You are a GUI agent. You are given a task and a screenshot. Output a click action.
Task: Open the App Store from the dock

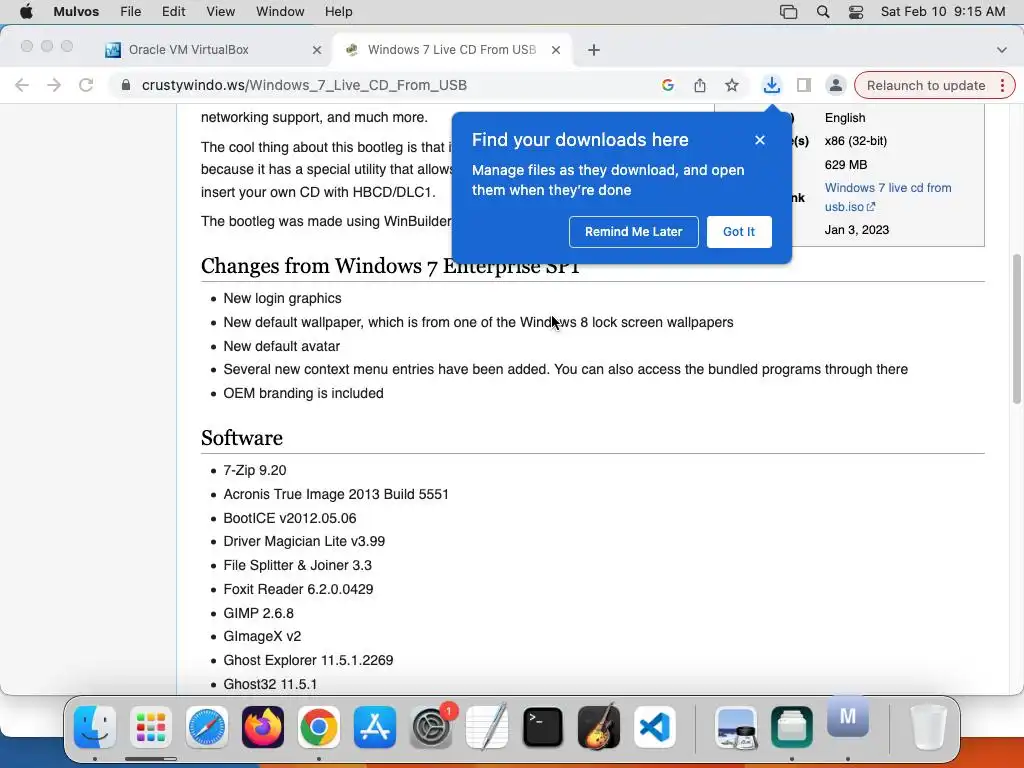click(375, 727)
